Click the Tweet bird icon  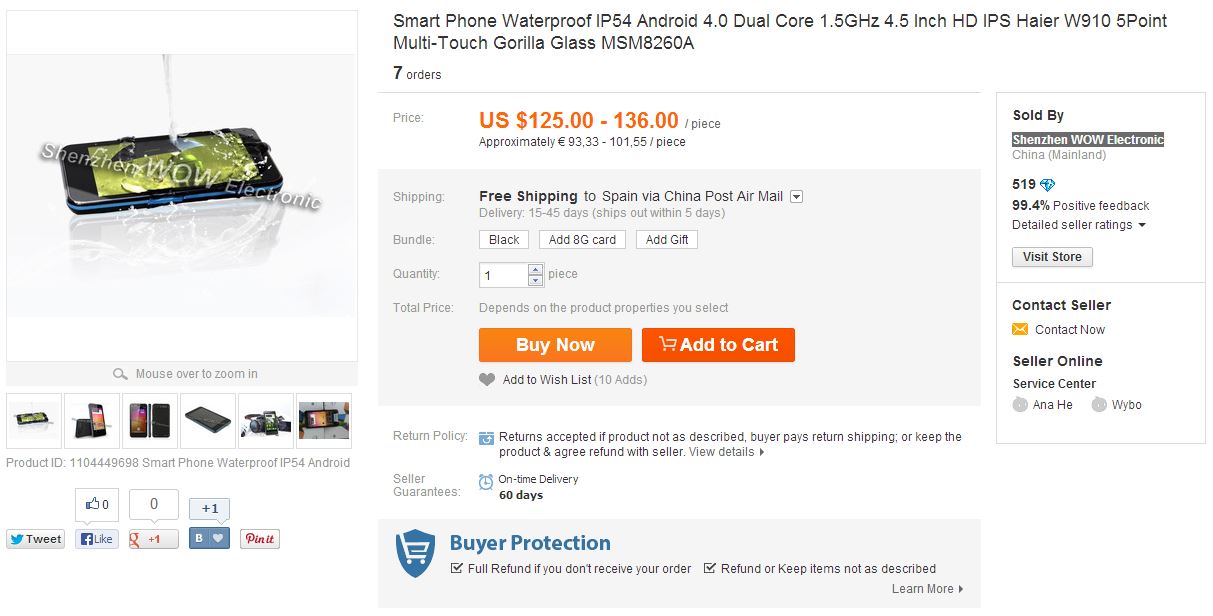pos(18,539)
